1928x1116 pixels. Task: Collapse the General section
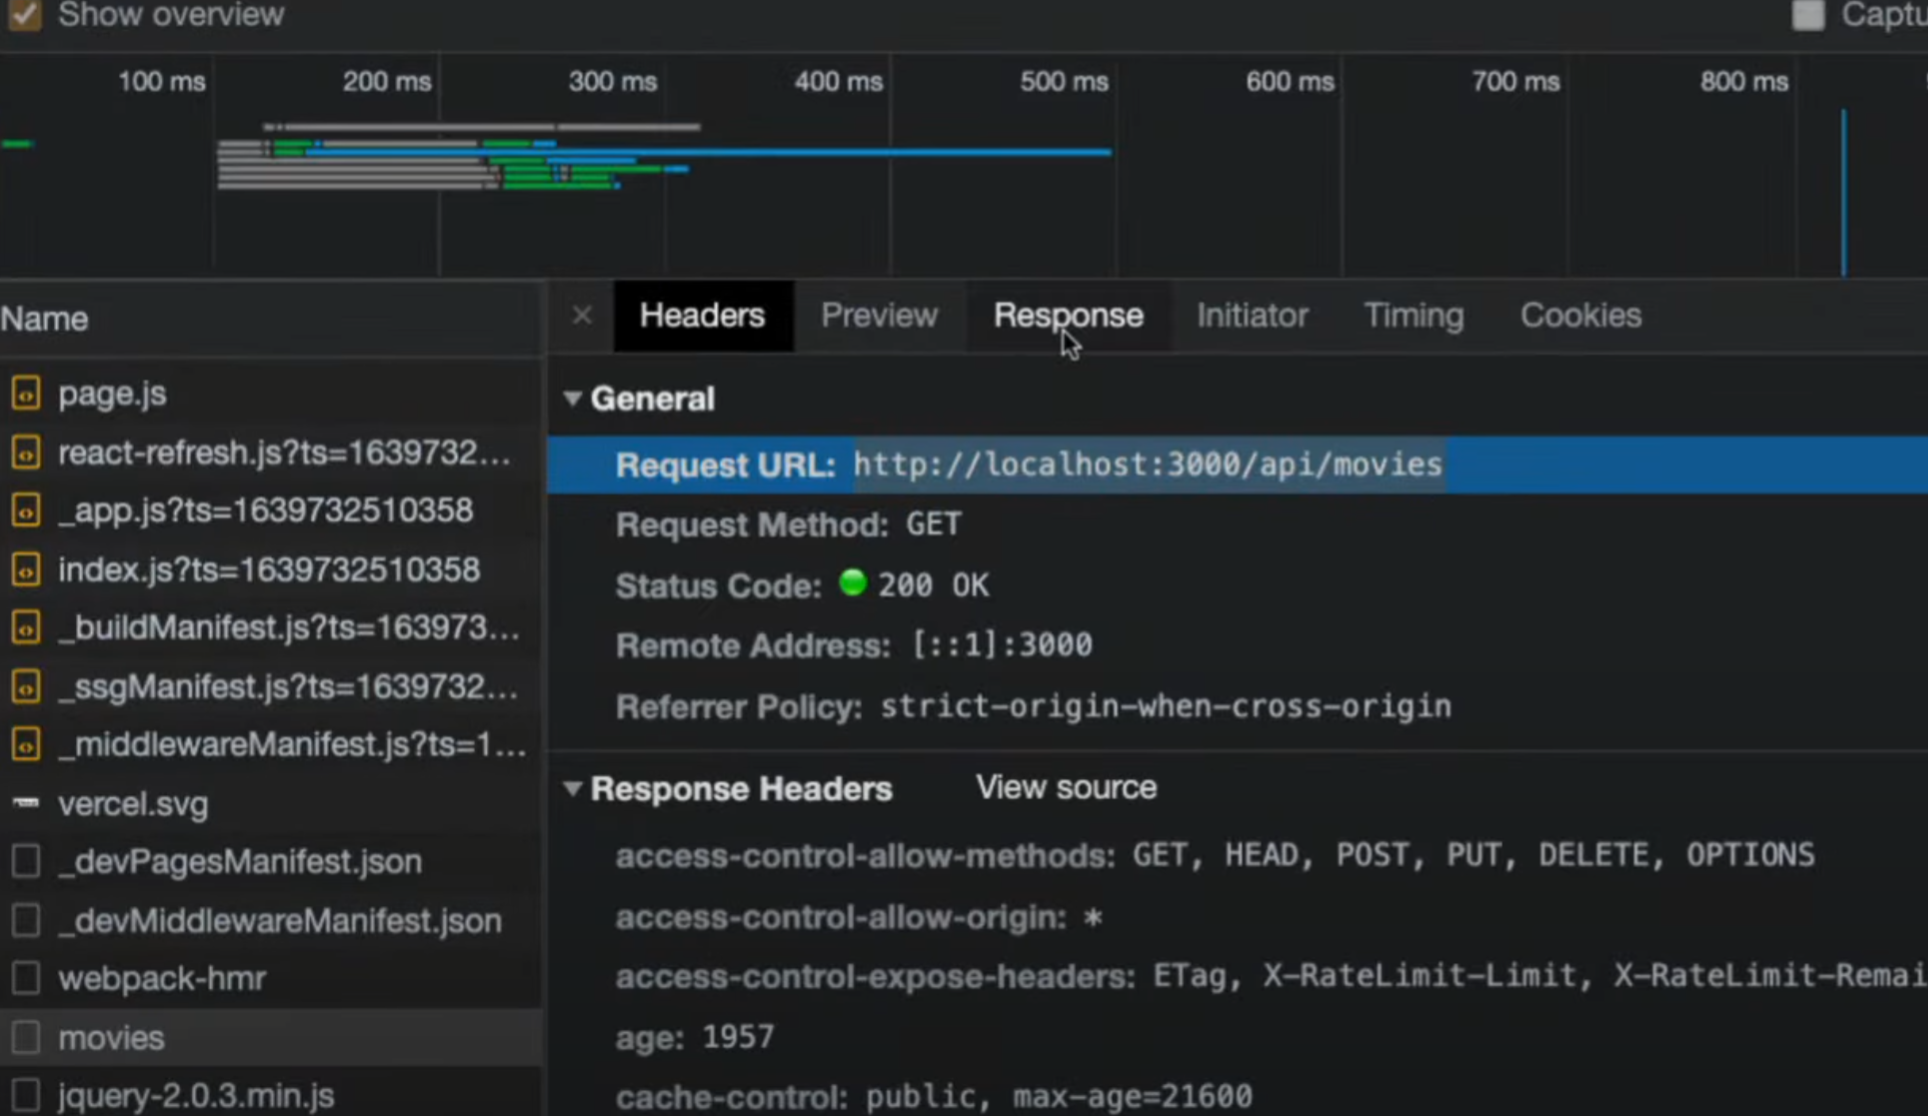[x=572, y=399]
